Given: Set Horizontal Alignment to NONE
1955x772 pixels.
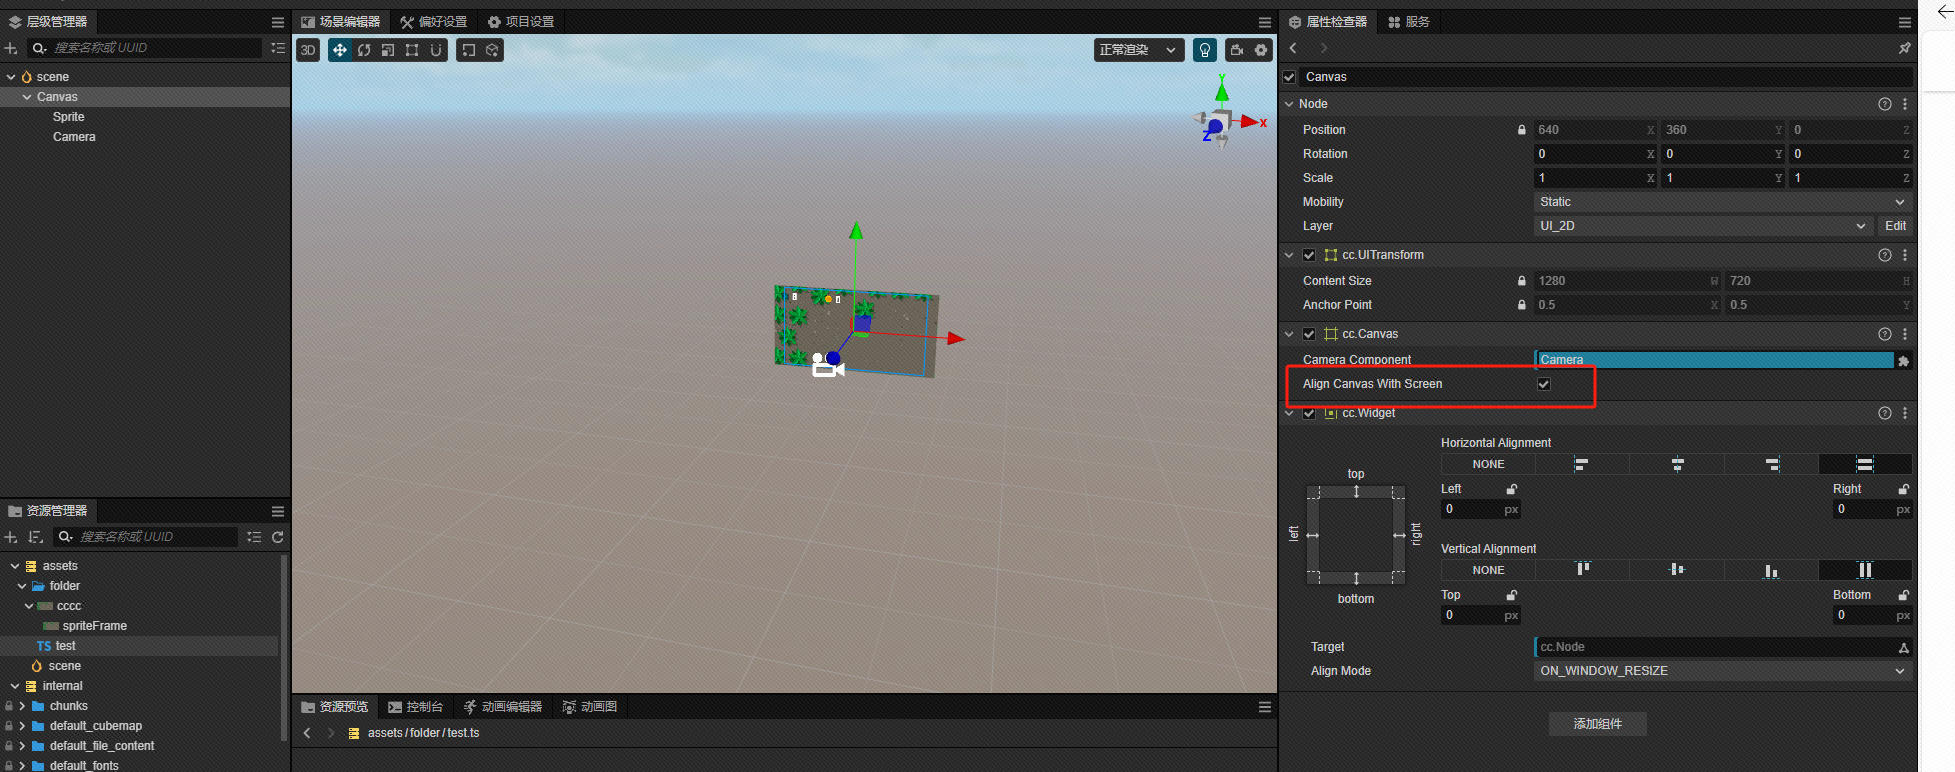Looking at the screenshot, I should (1488, 464).
